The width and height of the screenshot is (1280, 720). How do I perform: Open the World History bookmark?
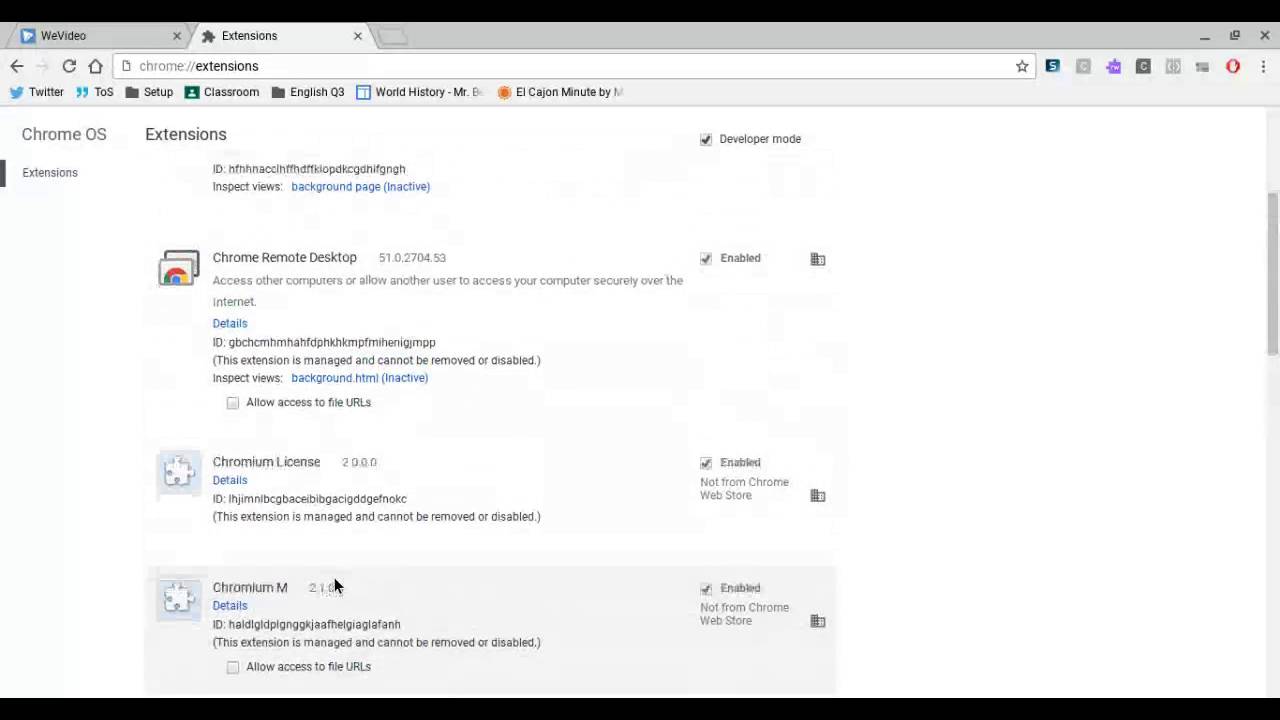pyautogui.click(x=420, y=92)
